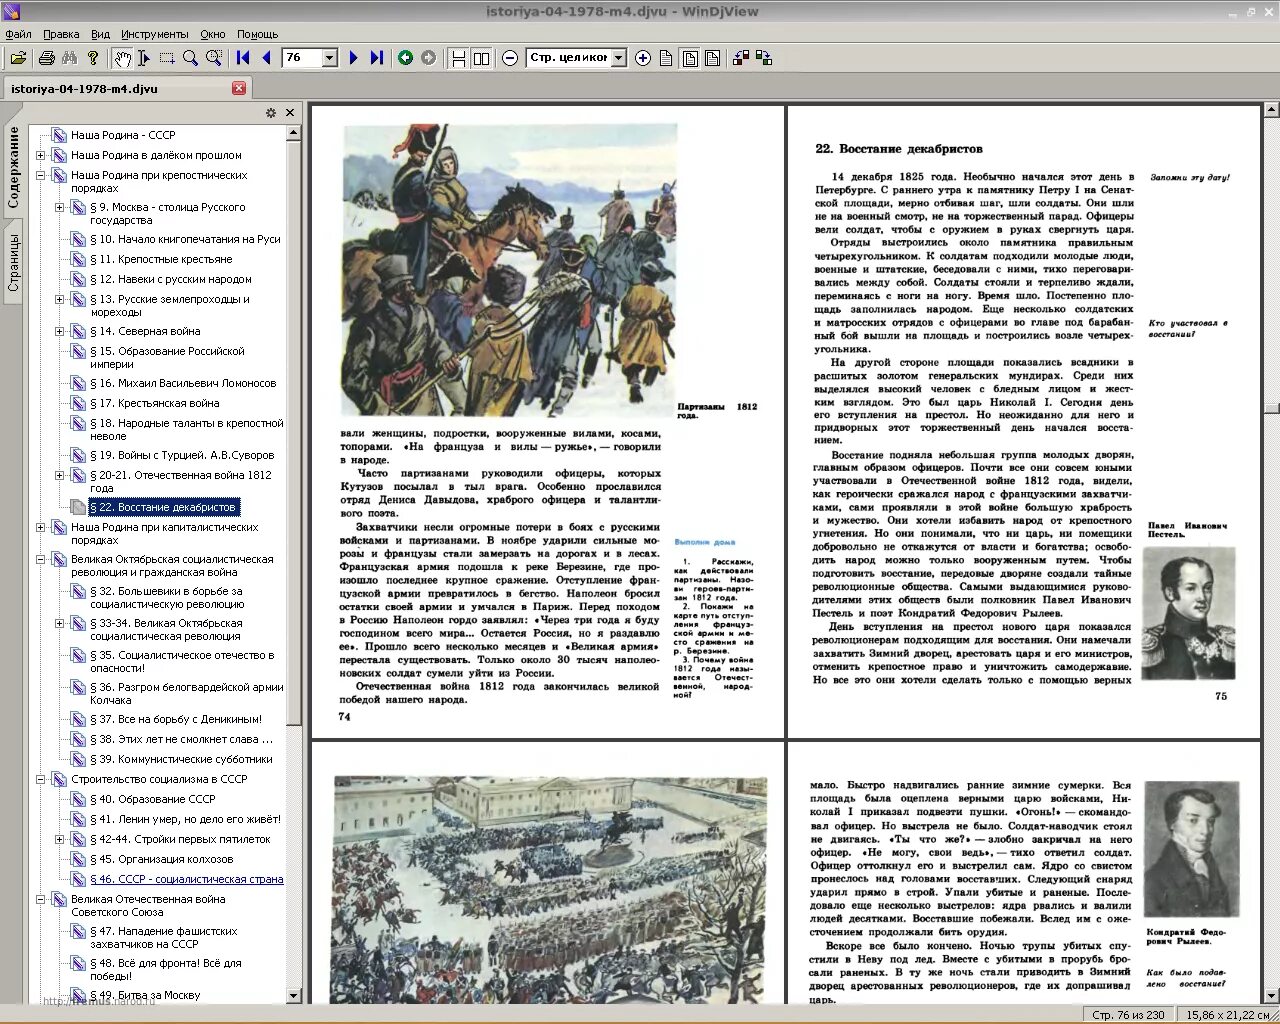Toggle fit page width zoom icon
The image size is (1280, 1024).
tap(712, 58)
